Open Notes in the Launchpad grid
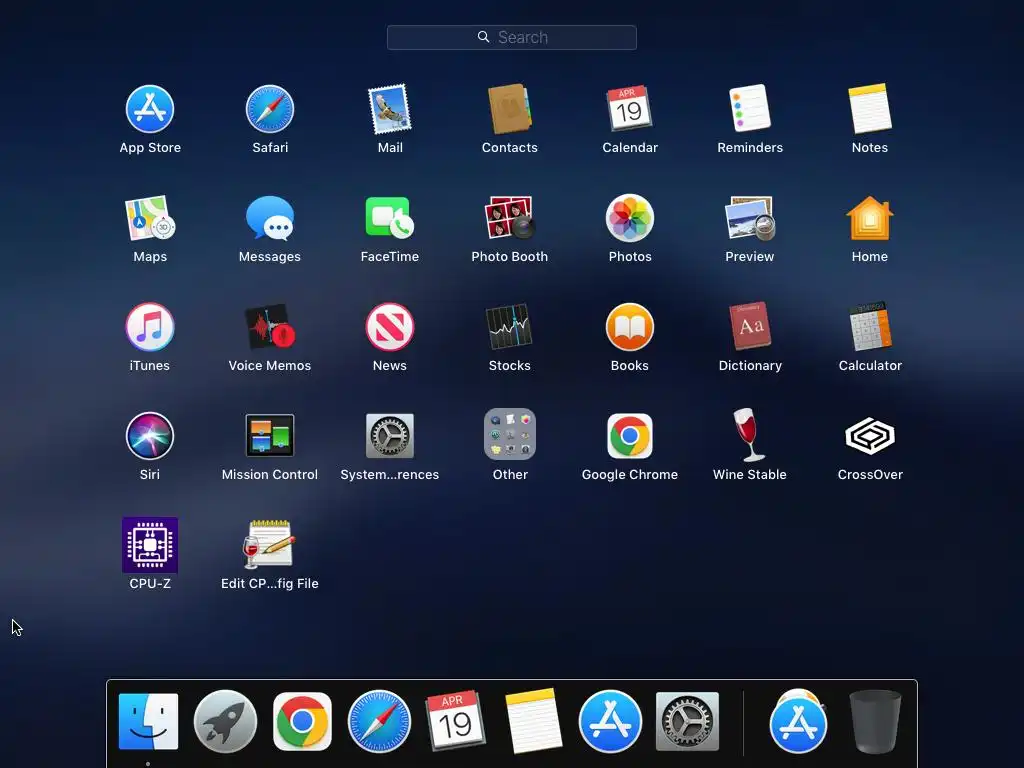This screenshot has width=1024, height=768. coord(870,109)
